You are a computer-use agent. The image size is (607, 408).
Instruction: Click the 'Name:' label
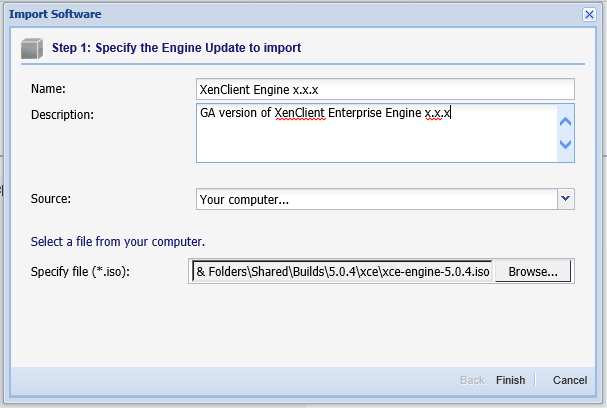click(48, 89)
